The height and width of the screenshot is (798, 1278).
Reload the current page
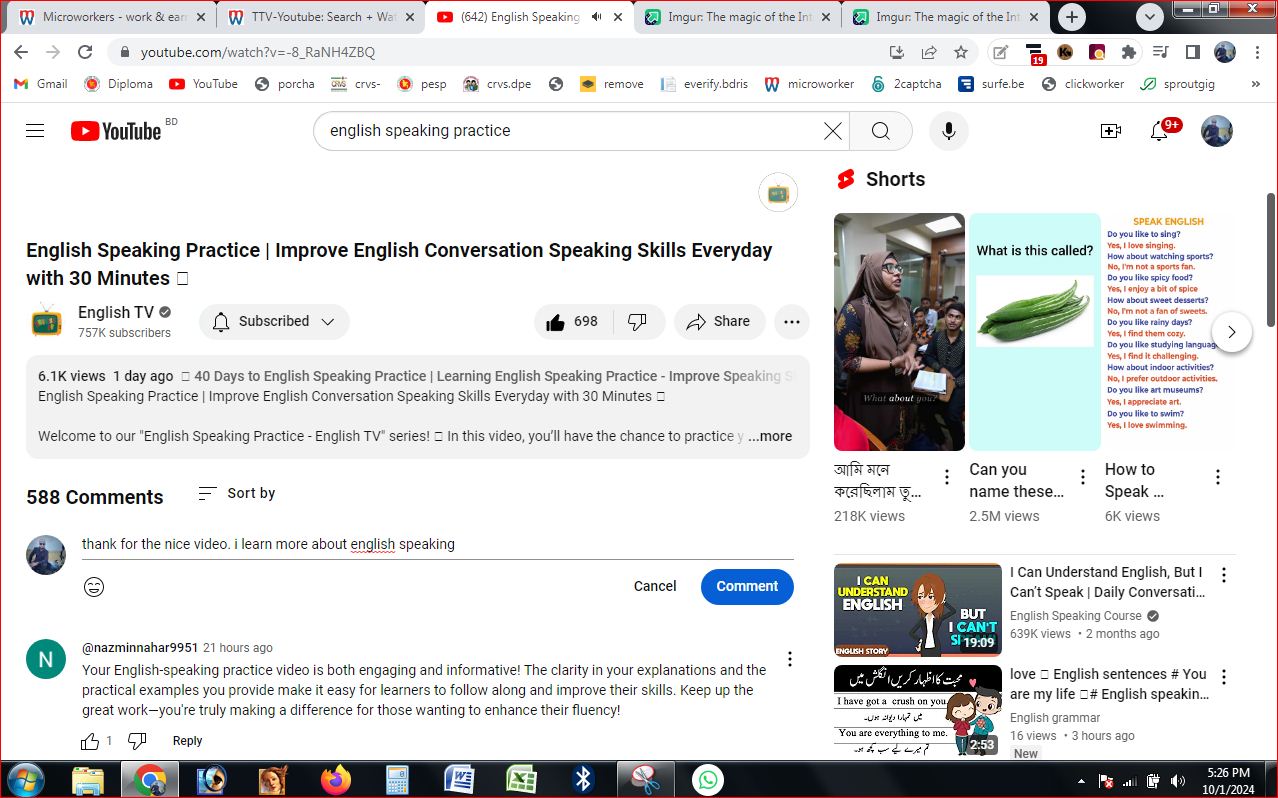click(85, 52)
